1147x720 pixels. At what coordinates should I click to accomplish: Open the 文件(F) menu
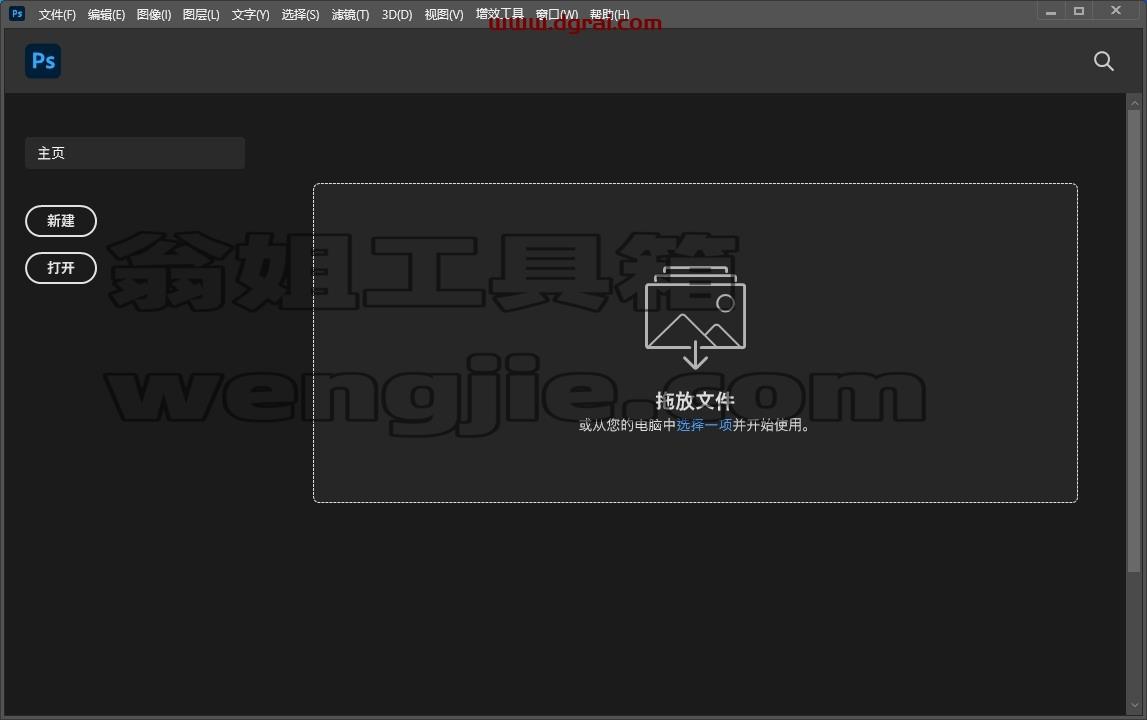pyautogui.click(x=57, y=15)
